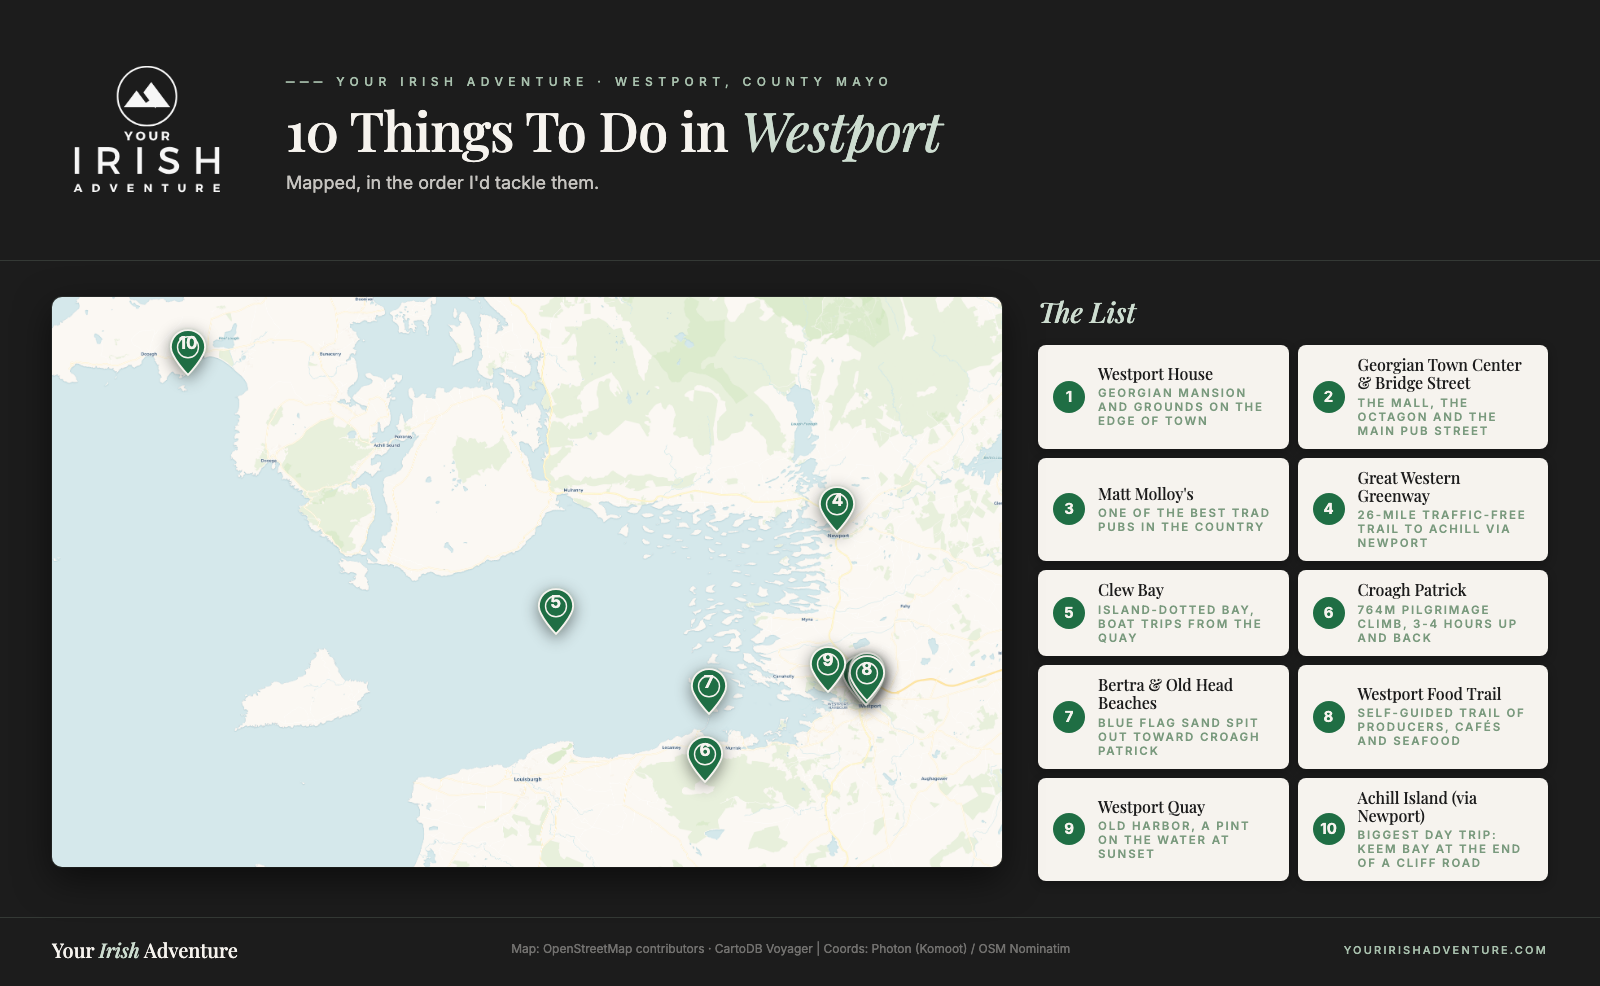1600x986 pixels.
Task: Open the Croagh Patrick card title
Action: [x=1411, y=590]
